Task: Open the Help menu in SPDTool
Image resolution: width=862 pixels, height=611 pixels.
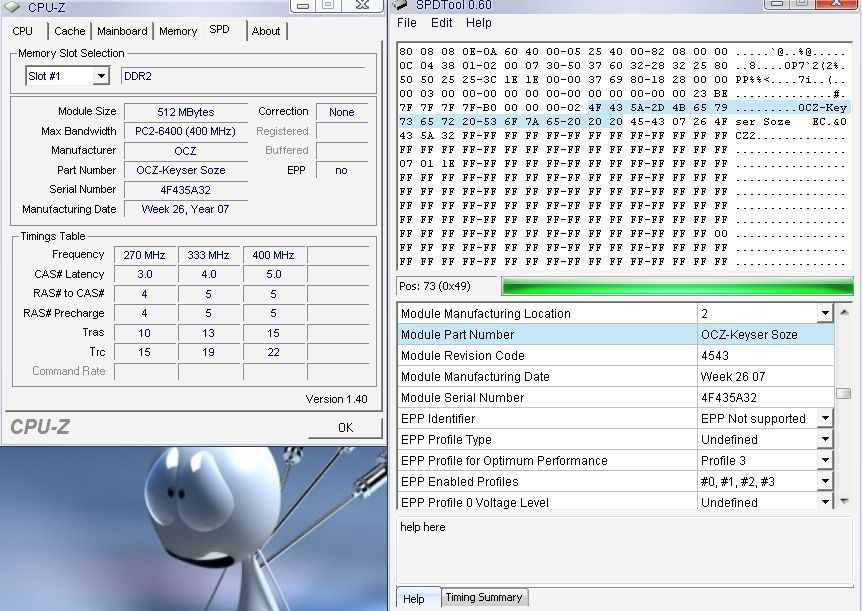Action: [x=478, y=23]
